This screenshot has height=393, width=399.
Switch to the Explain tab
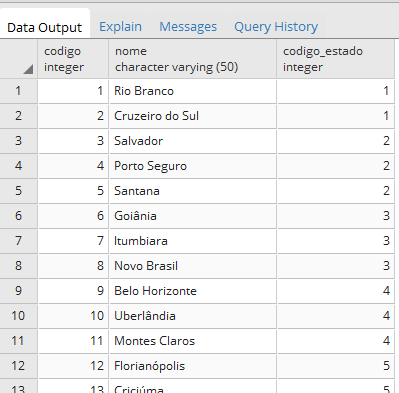pyautogui.click(x=120, y=27)
